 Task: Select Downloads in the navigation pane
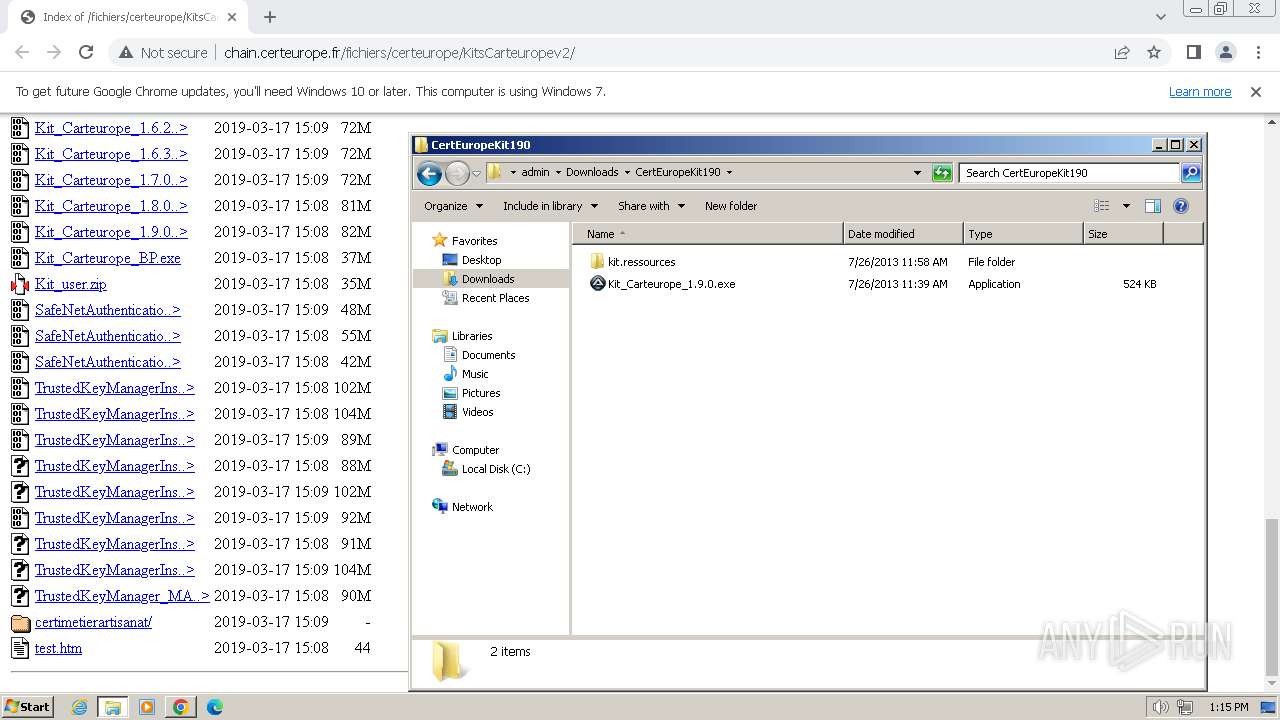click(x=488, y=279)
